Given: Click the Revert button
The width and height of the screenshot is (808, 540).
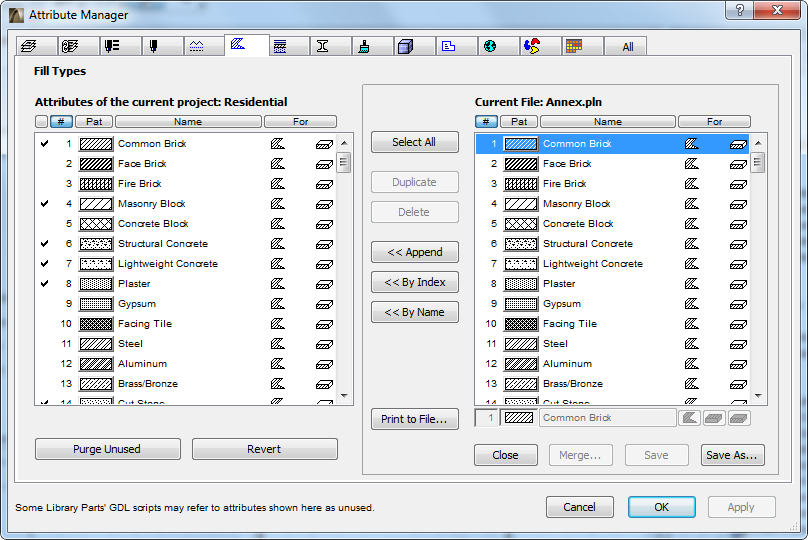Looking at the screenshot, I should pos(264,449).
